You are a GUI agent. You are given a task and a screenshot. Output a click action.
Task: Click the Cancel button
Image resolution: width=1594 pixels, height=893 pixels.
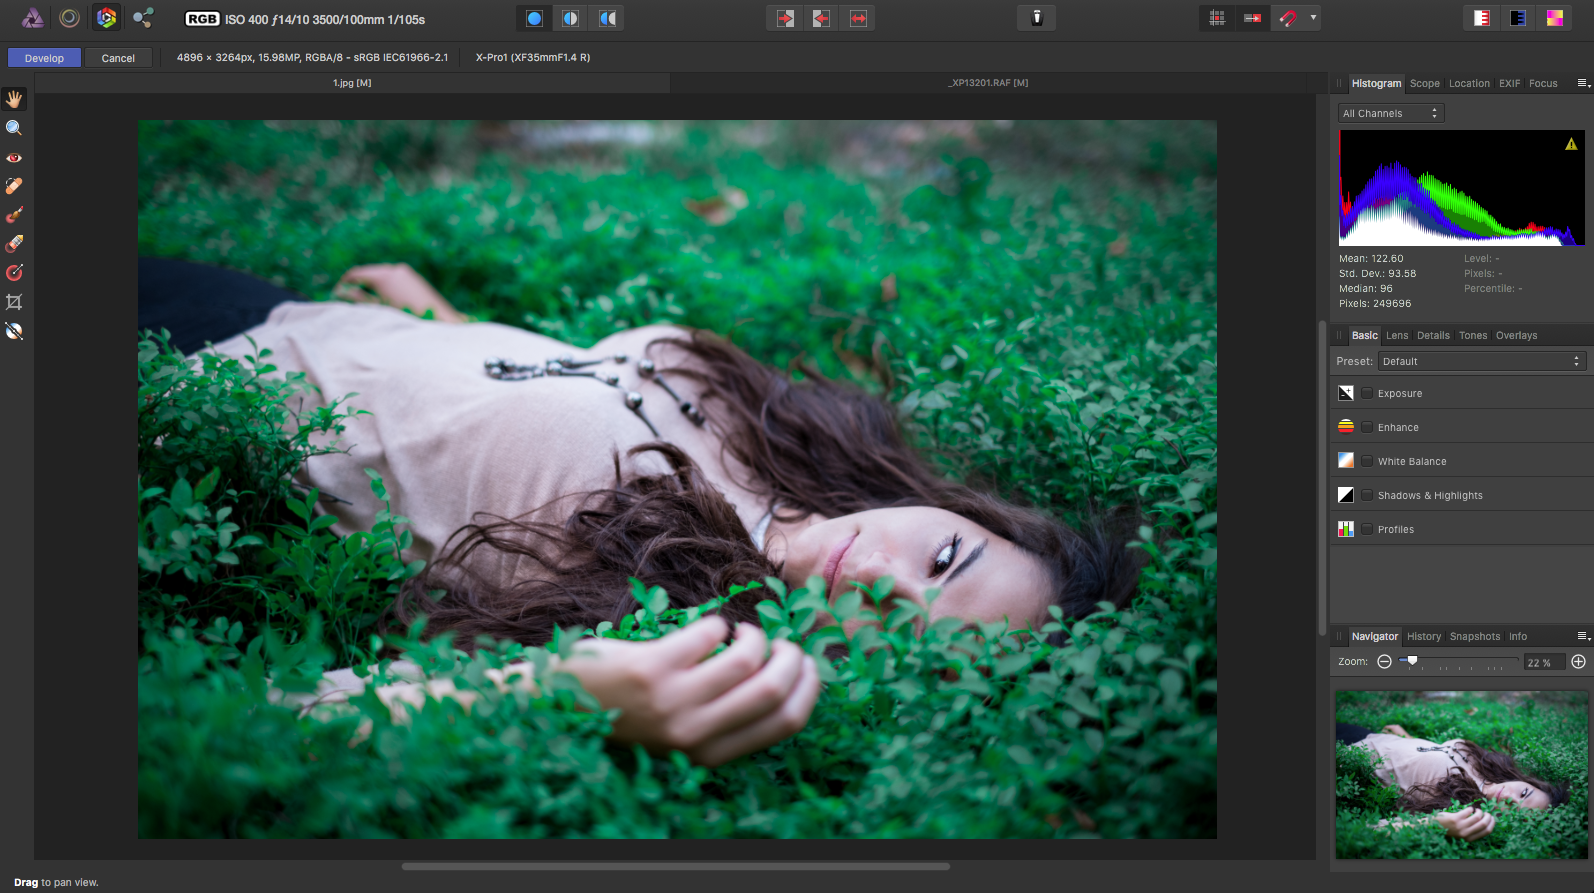(118, 58)
